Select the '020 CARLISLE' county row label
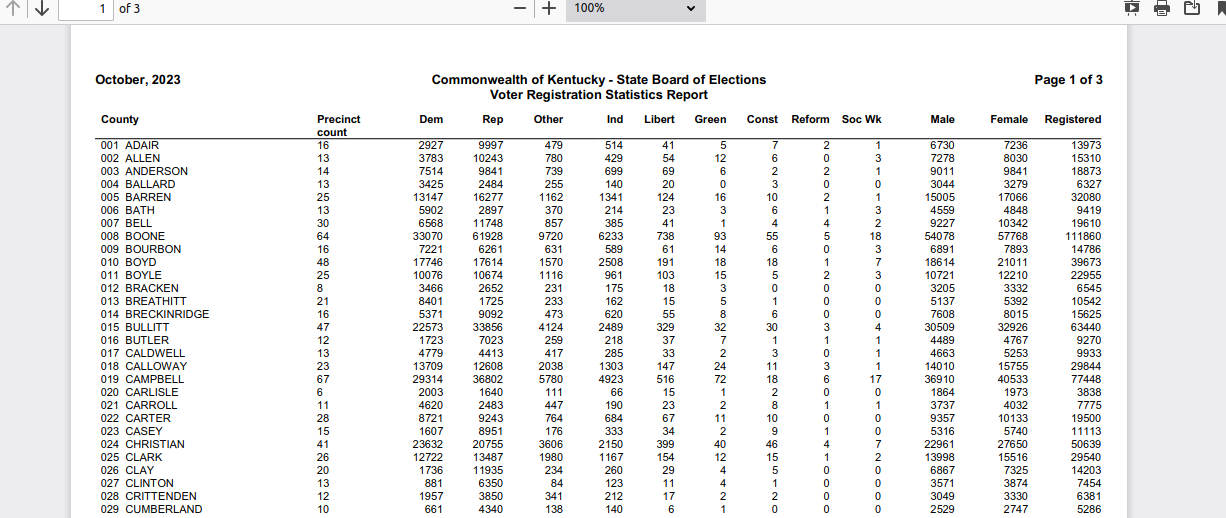 coord(140,392)
